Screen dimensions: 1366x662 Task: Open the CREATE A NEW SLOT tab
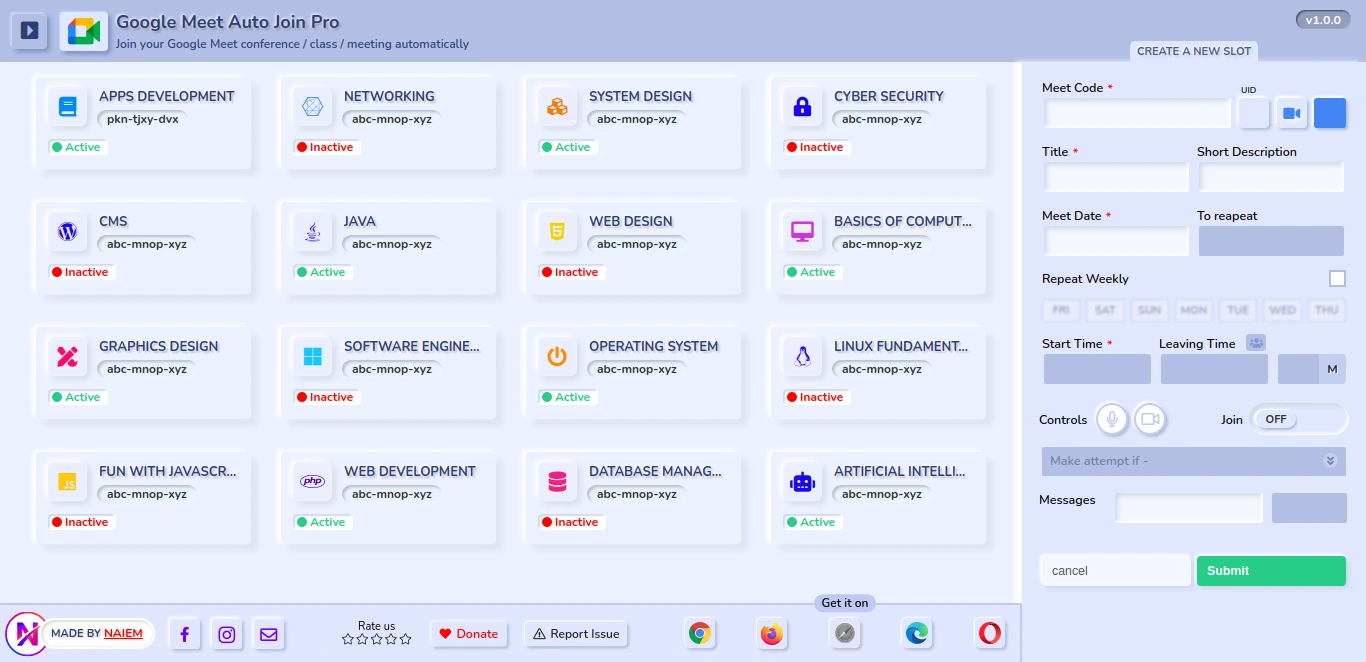[x=1194, y=51]
